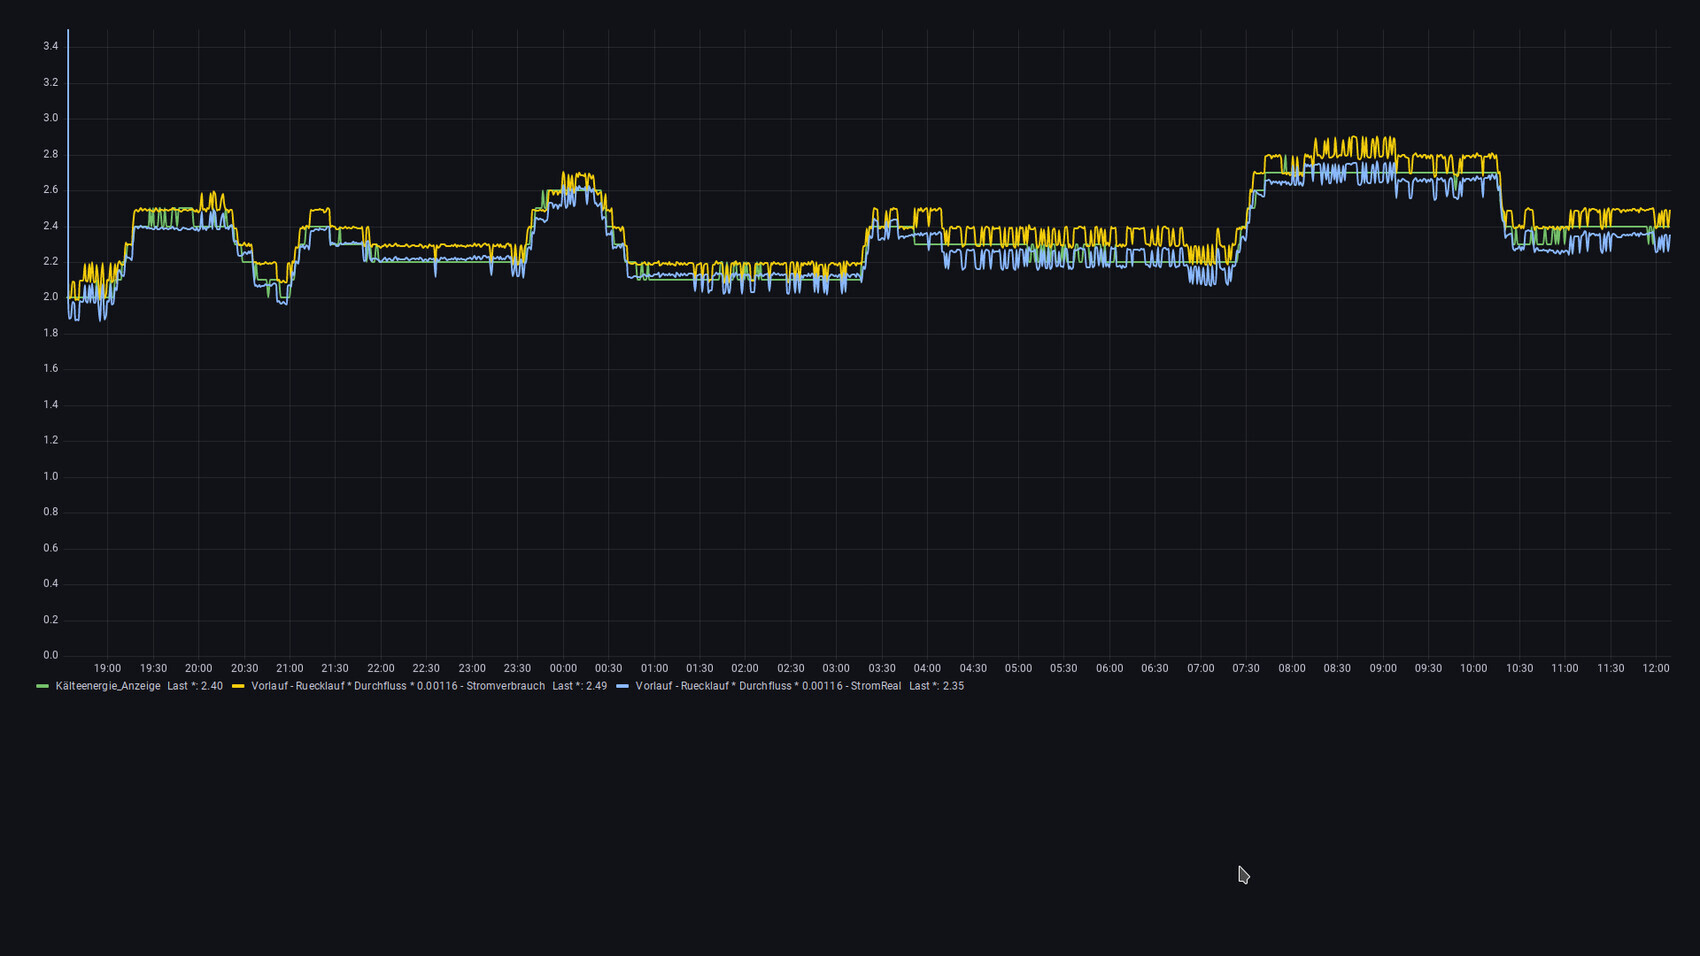
Task: Click the 'Last *: 2.40' legend value
Action: pos(195,686)
